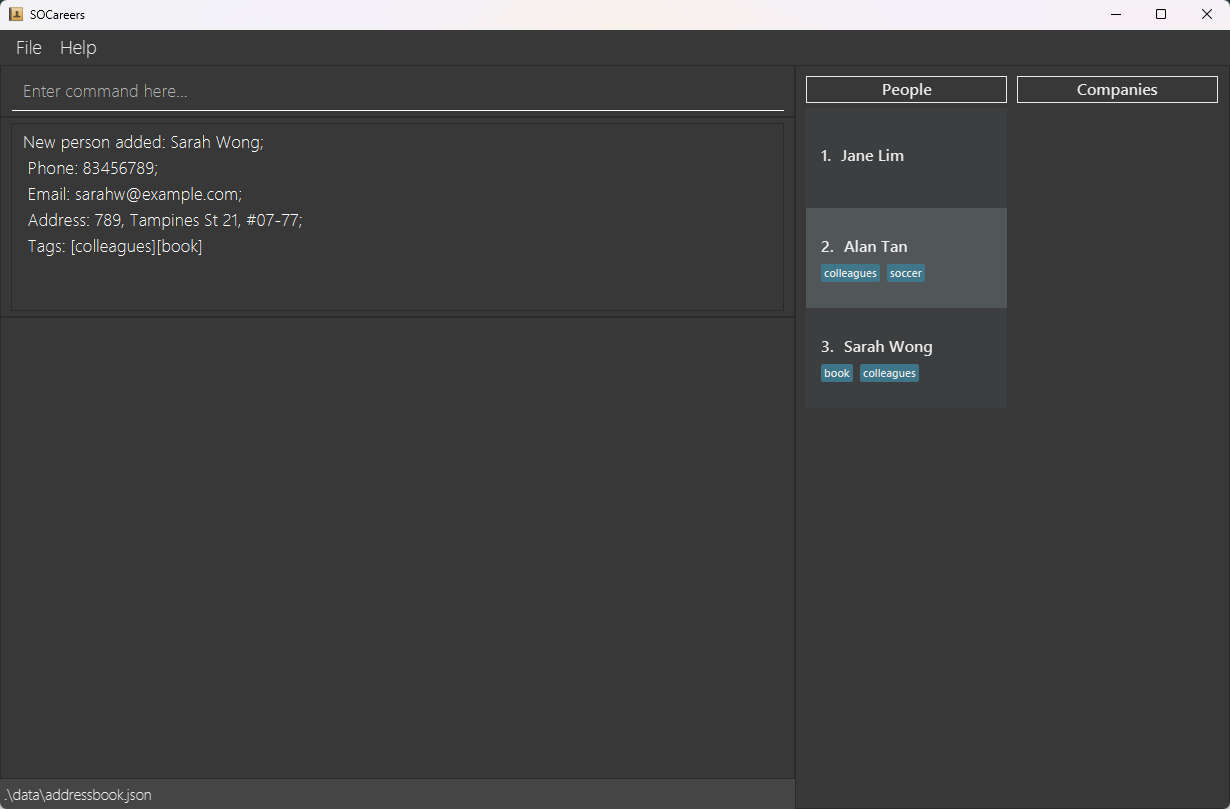Viewport: 1230px width, 809px height.
Task: Click the colleagues tag under Sarah Wong
Action: tap(889, 373)
